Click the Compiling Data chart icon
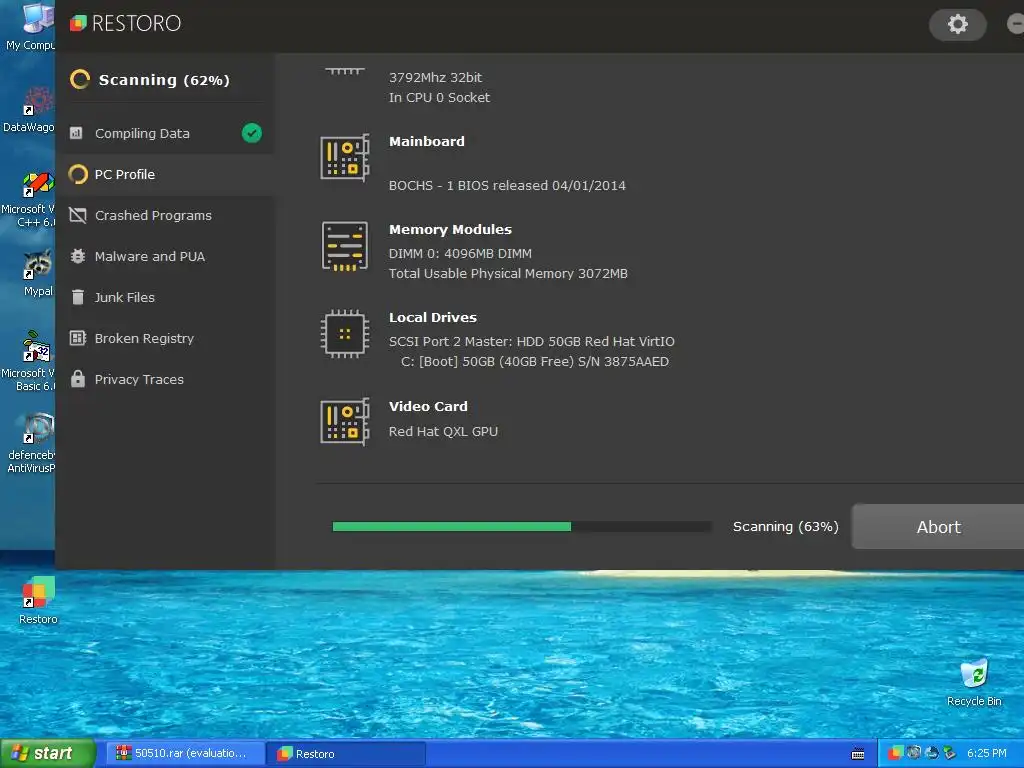The width and height of the screenshot is (1024, 768). (76, 133)
